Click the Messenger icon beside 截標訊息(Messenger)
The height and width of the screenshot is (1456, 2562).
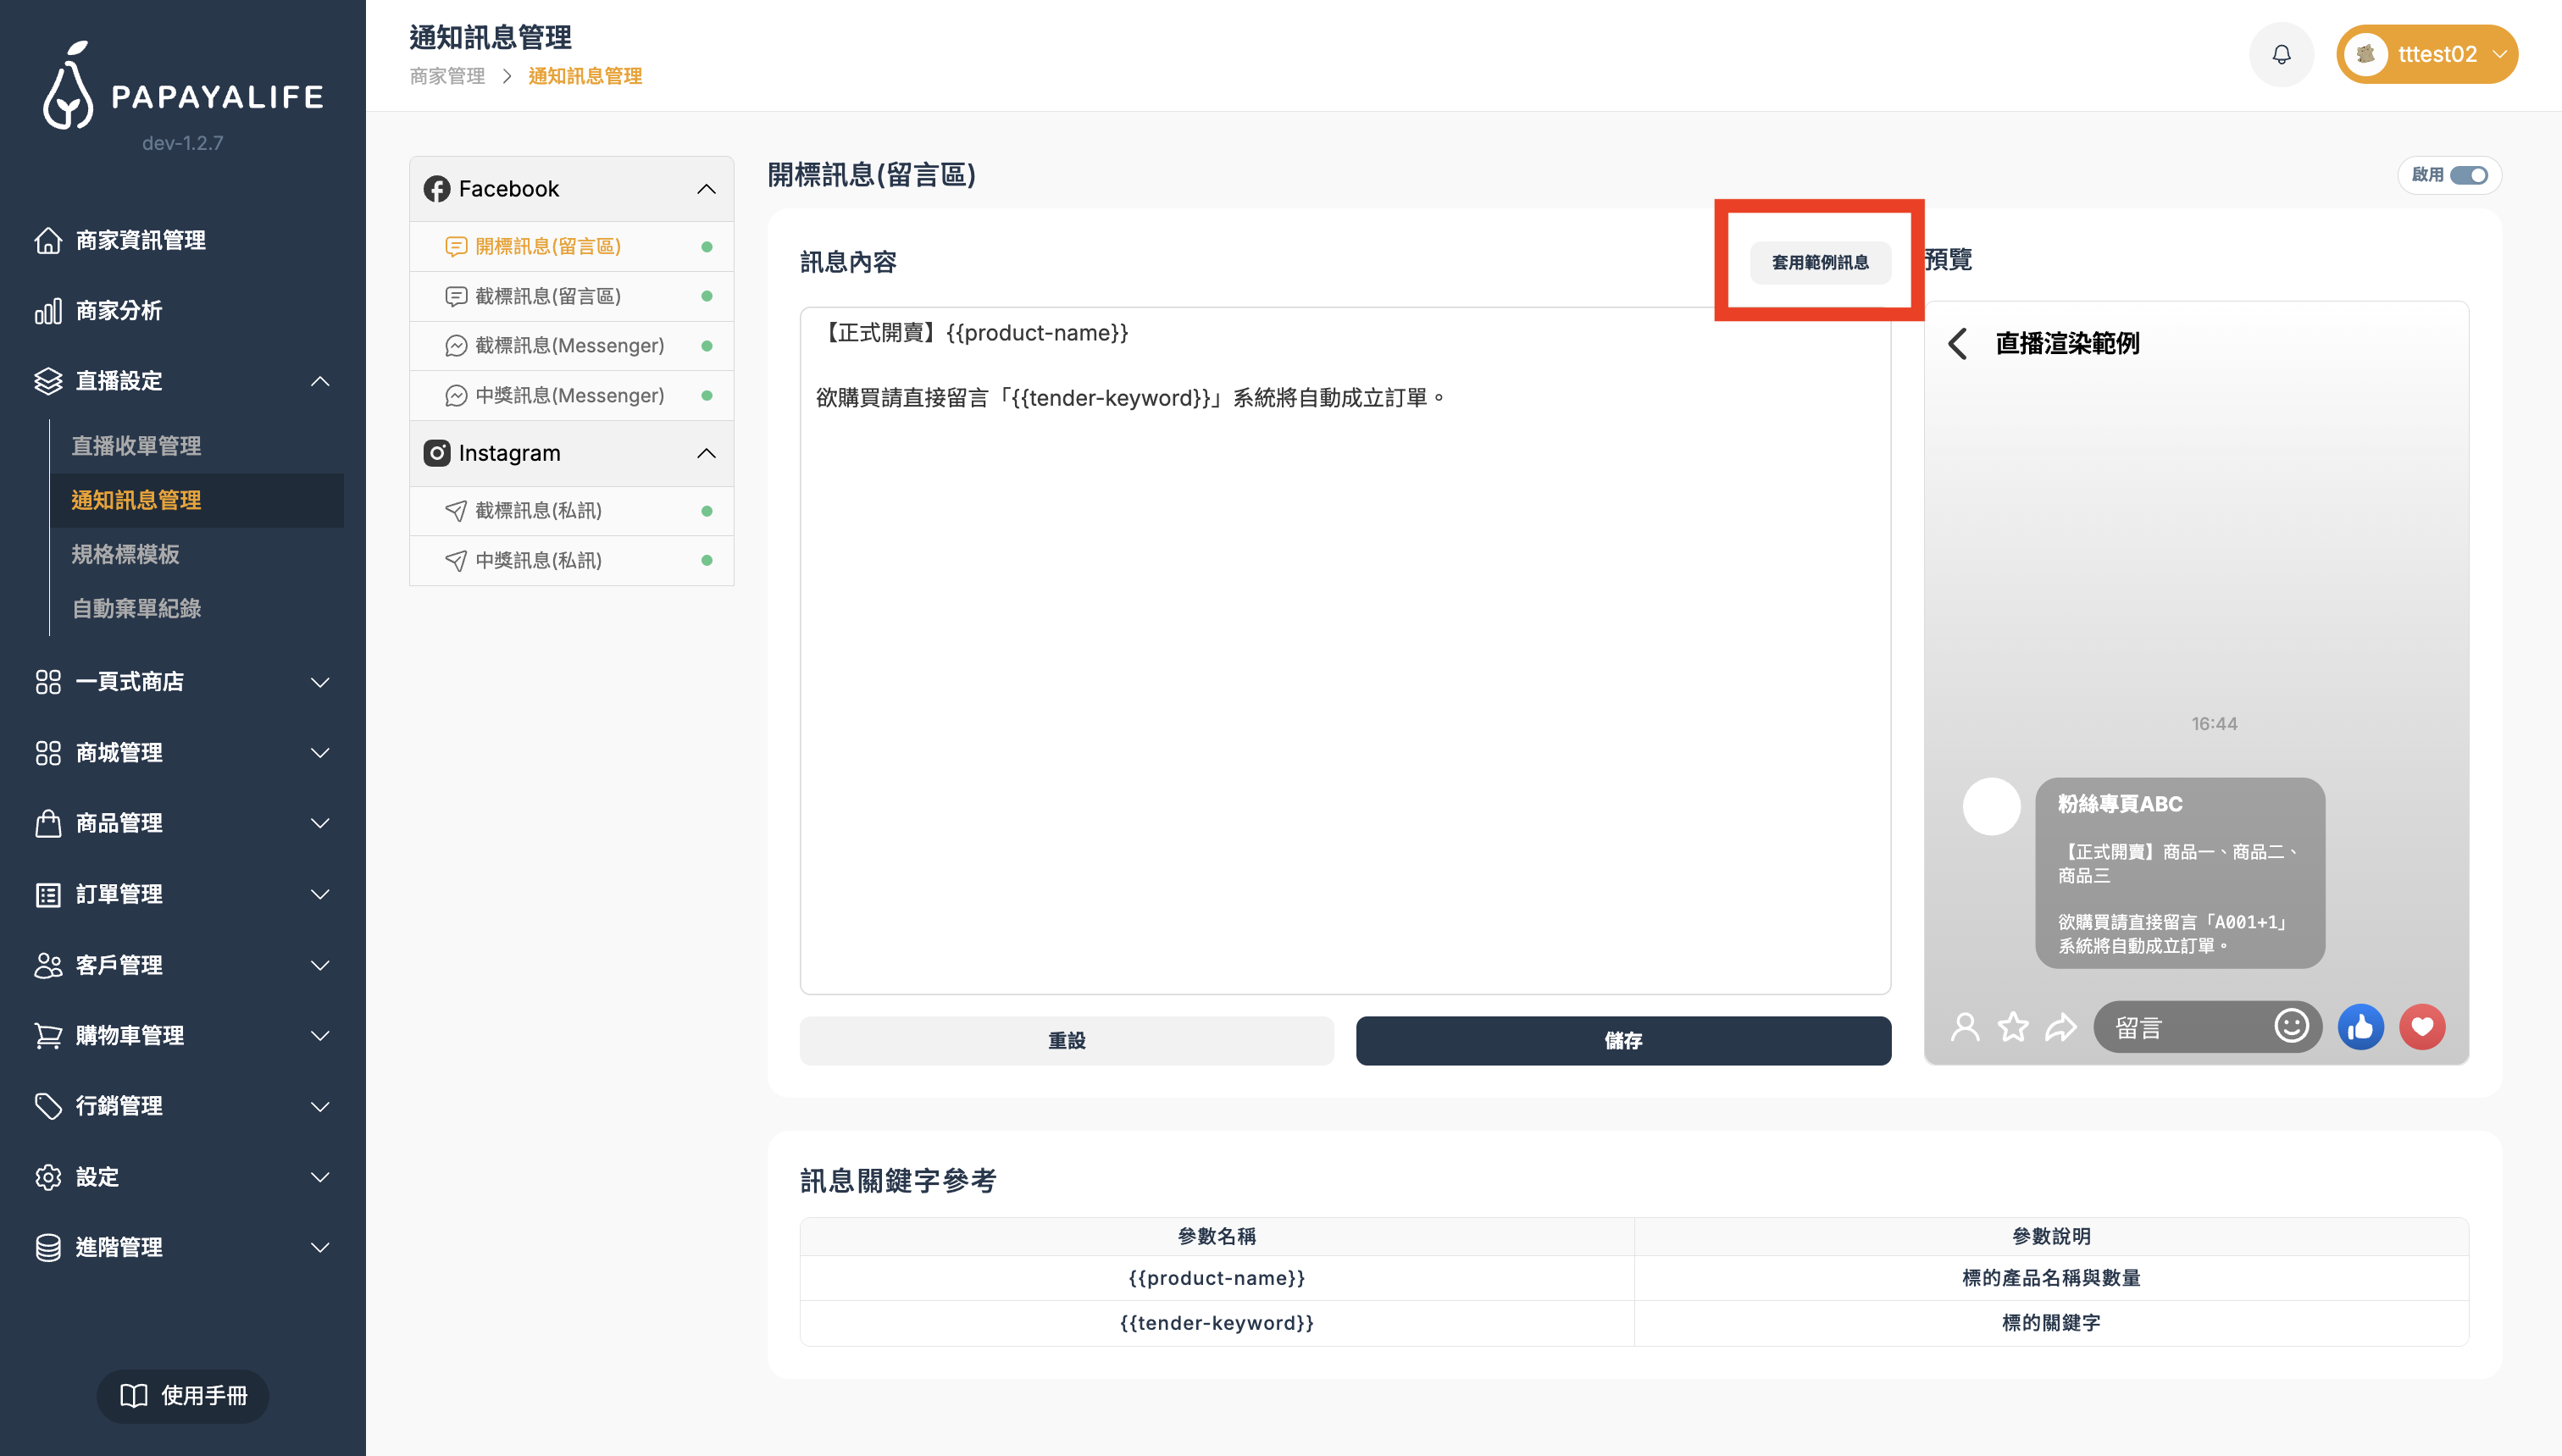456,345
